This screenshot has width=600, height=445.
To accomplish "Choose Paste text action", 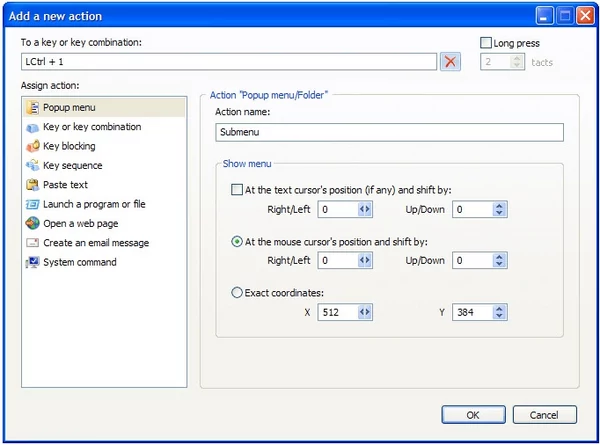I will pyautogui.click(x=104, y=185).
